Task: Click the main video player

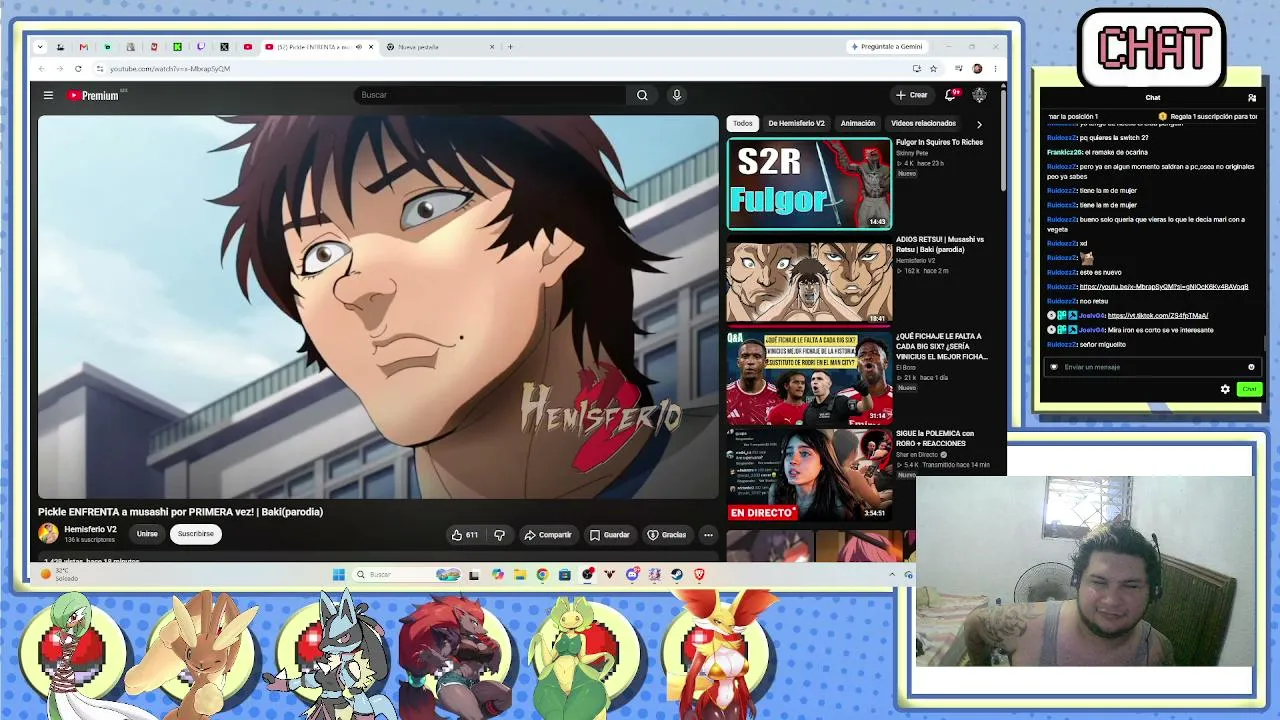Action: tap(378, 307)
